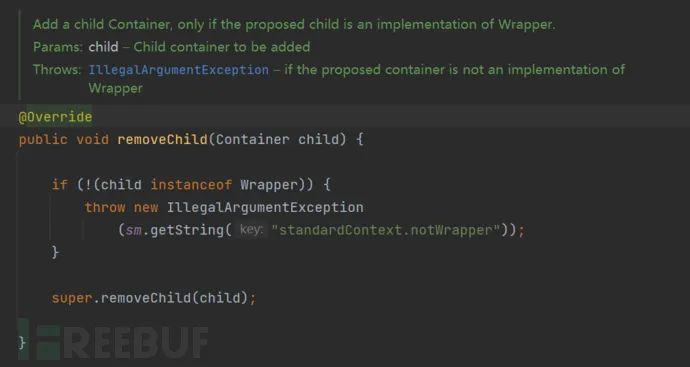Click super.removeChild(child) call's removeChild
This screenshot has height=367, width=690.
point(146,298)
